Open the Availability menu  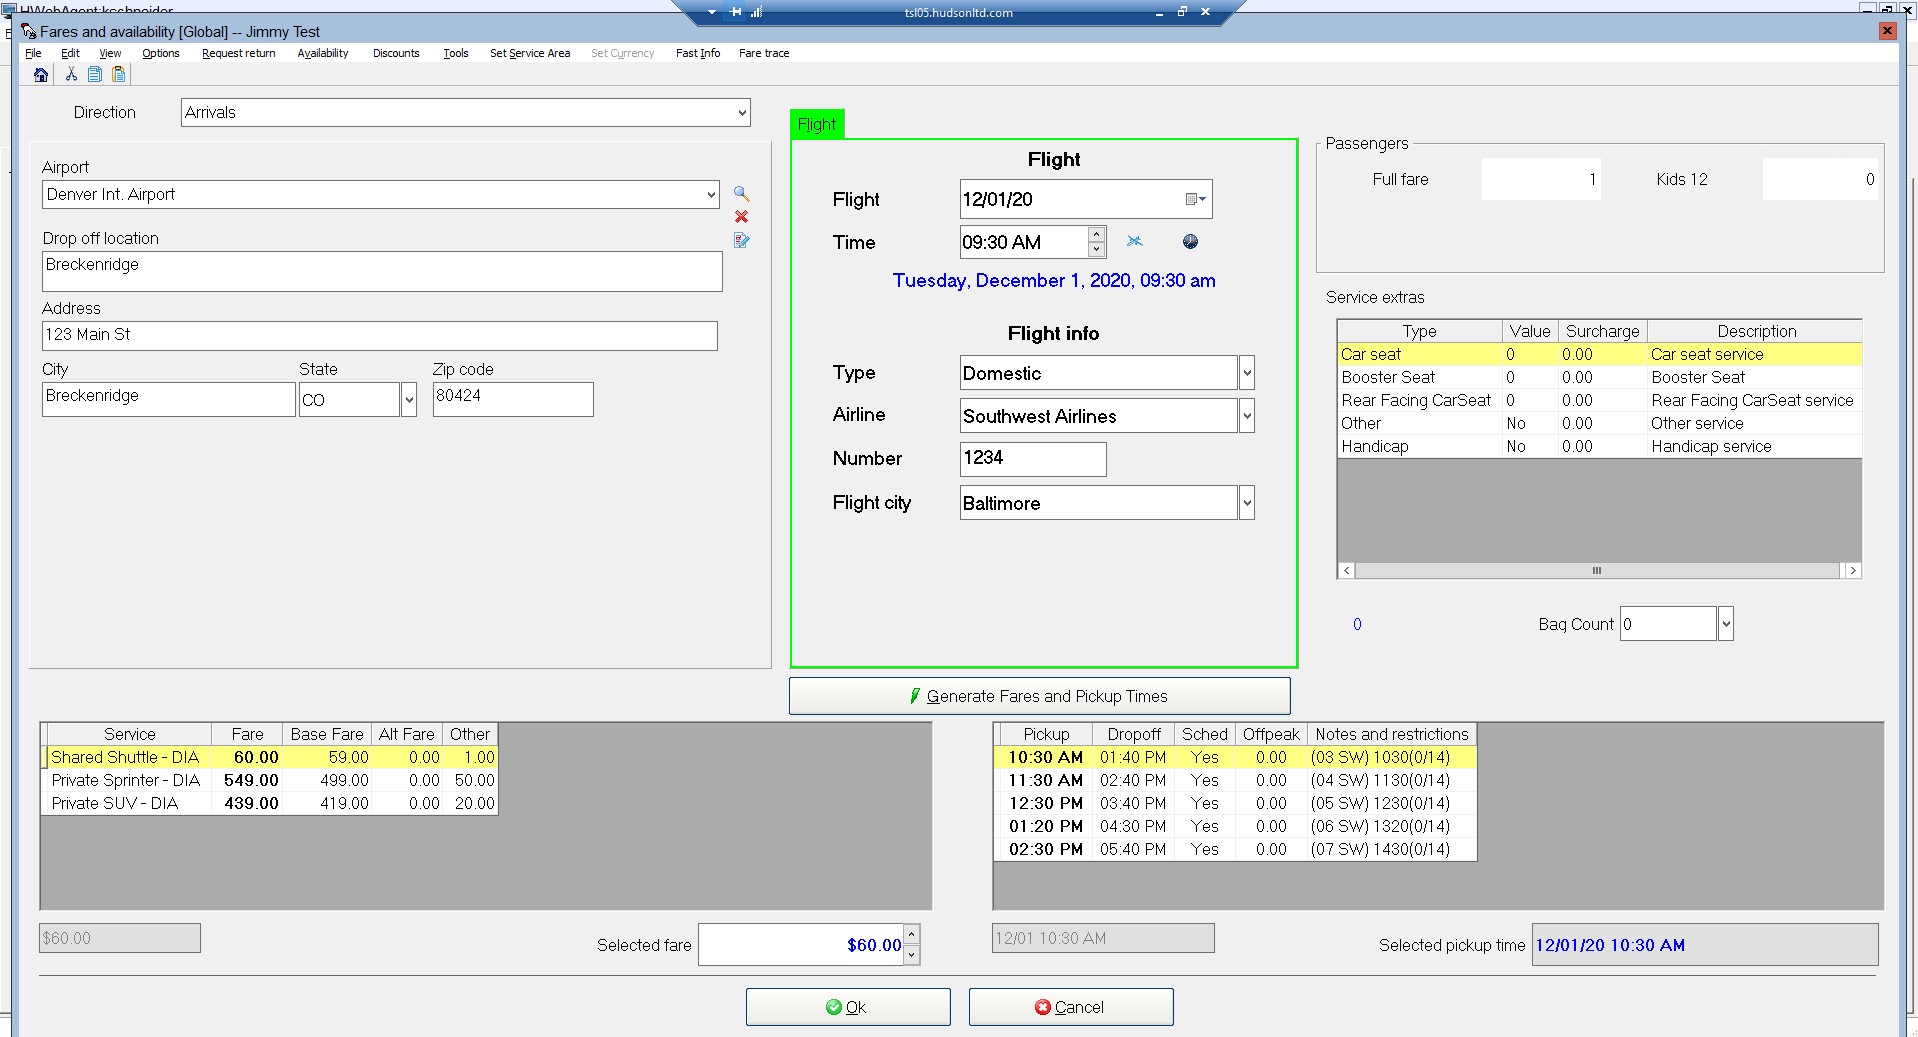tap(322, 53)
